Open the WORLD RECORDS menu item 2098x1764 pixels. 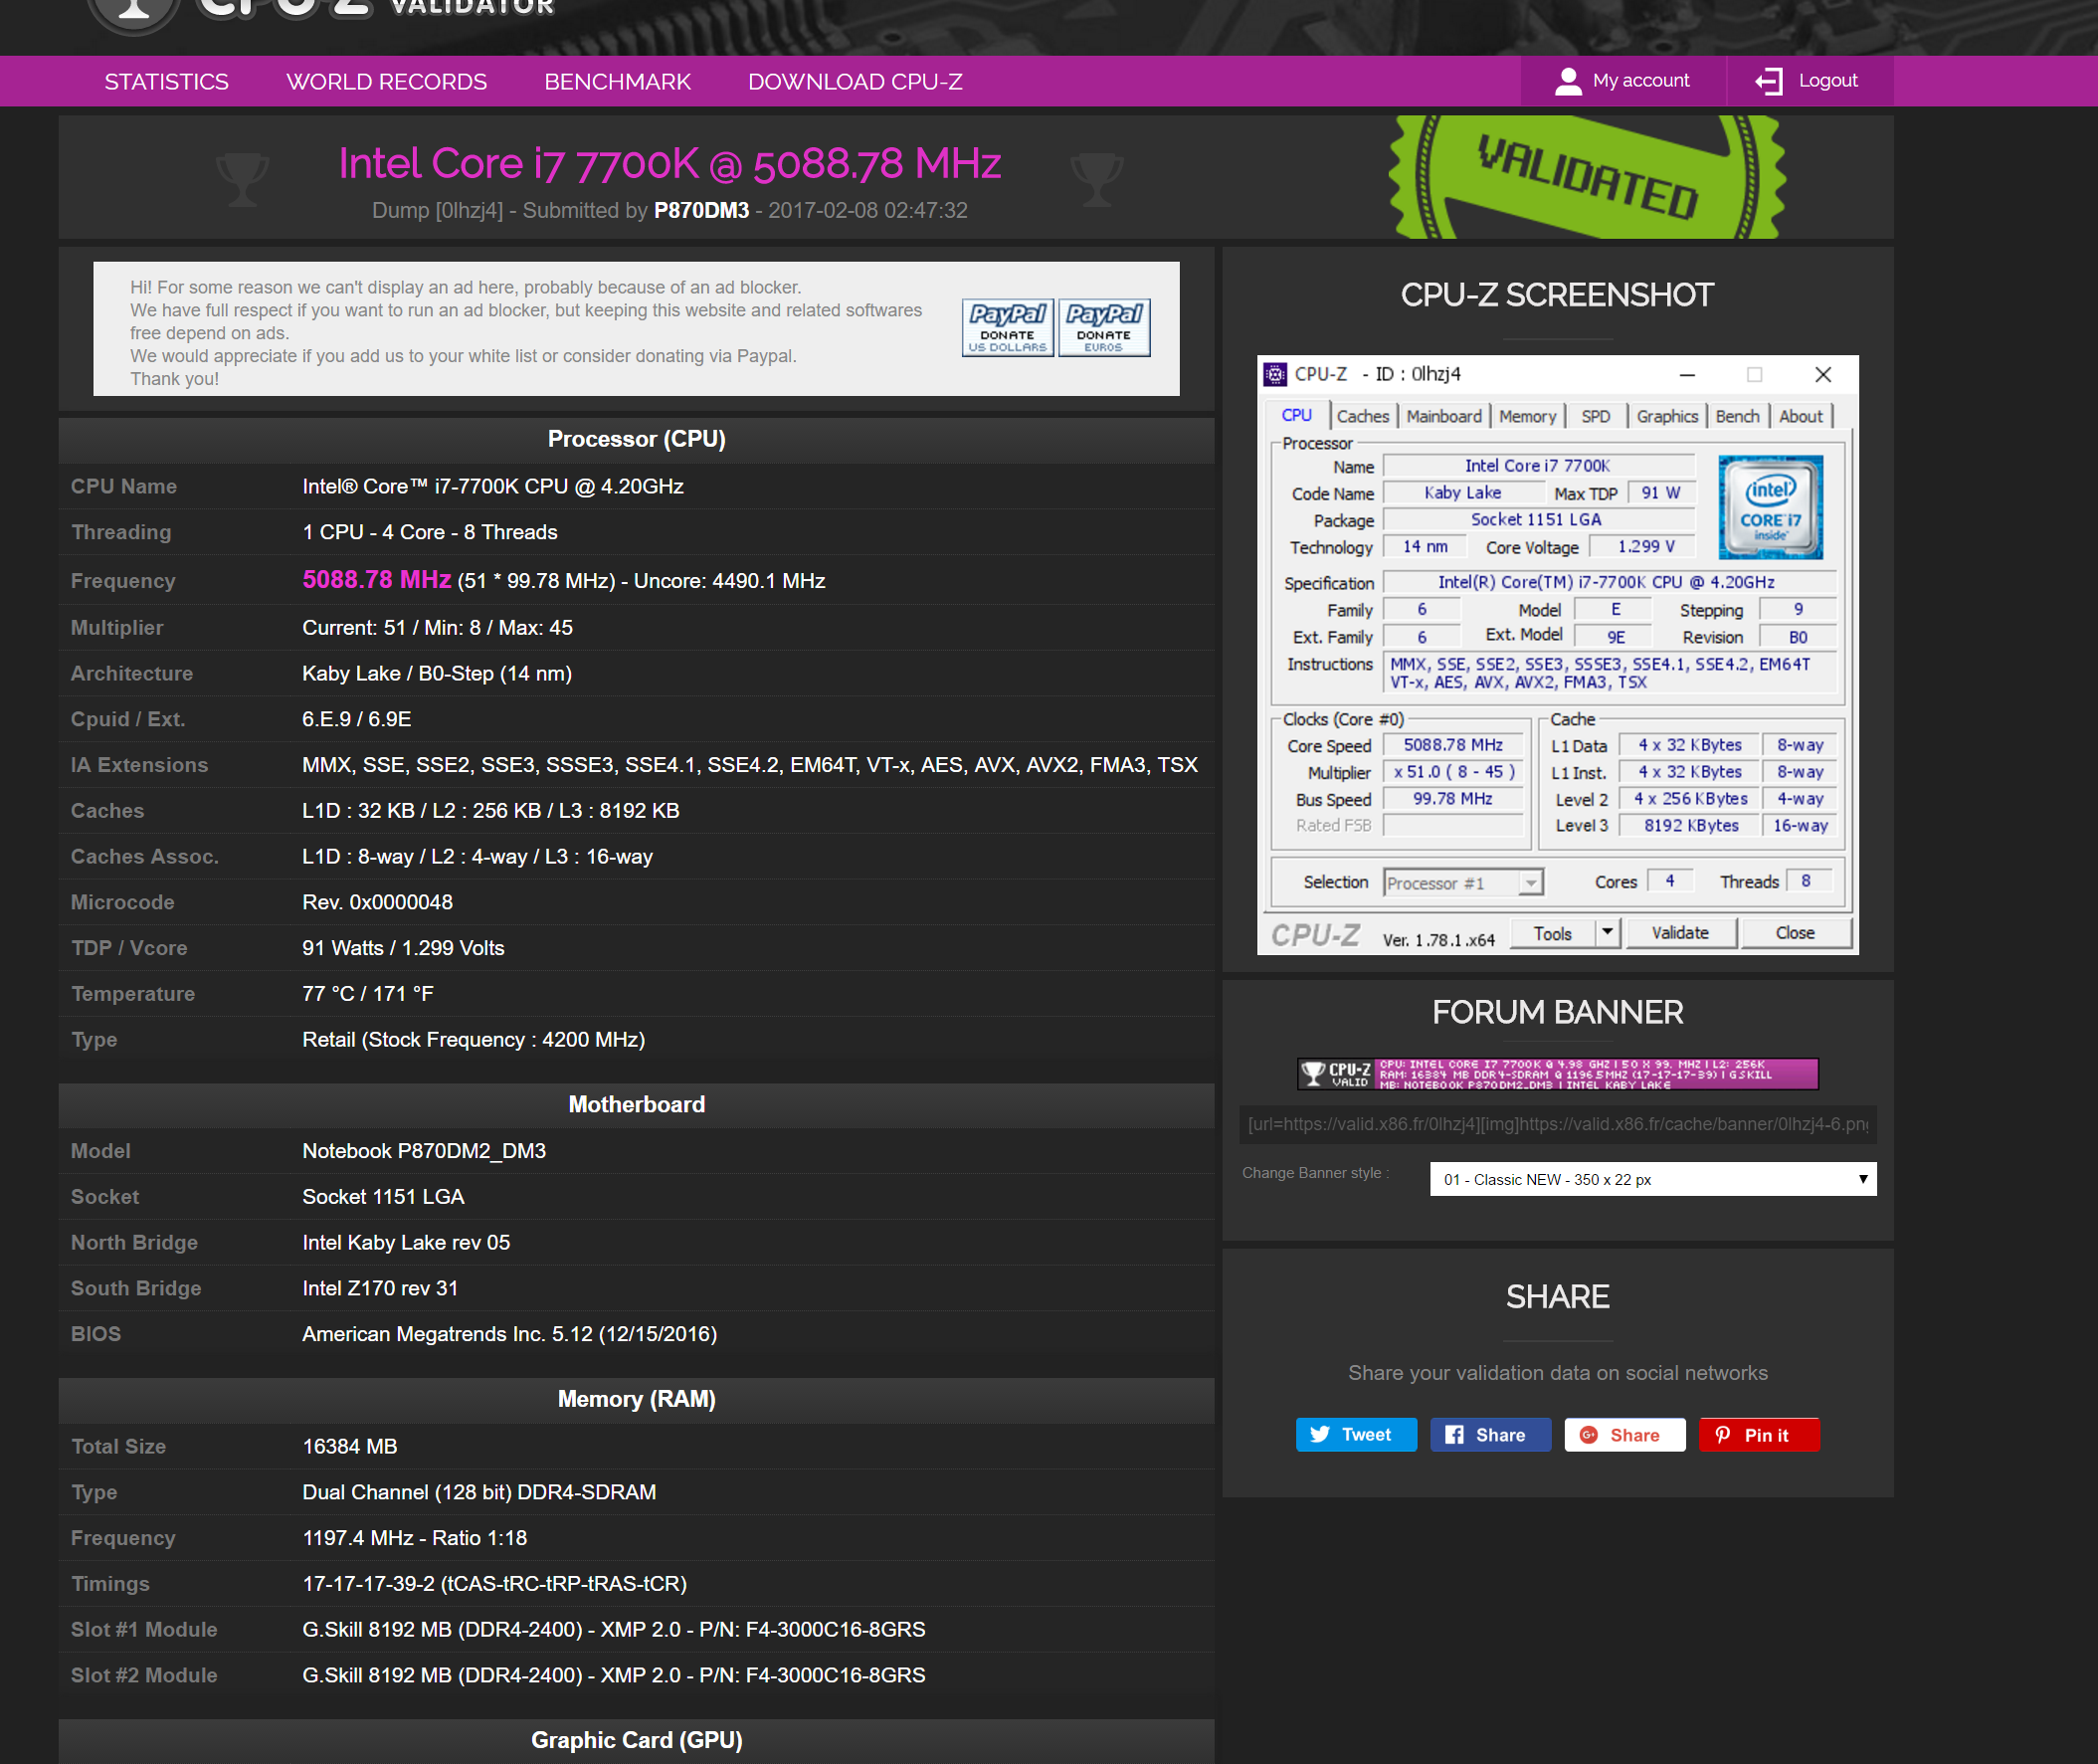pyautogui.click(x=386, y=81)
